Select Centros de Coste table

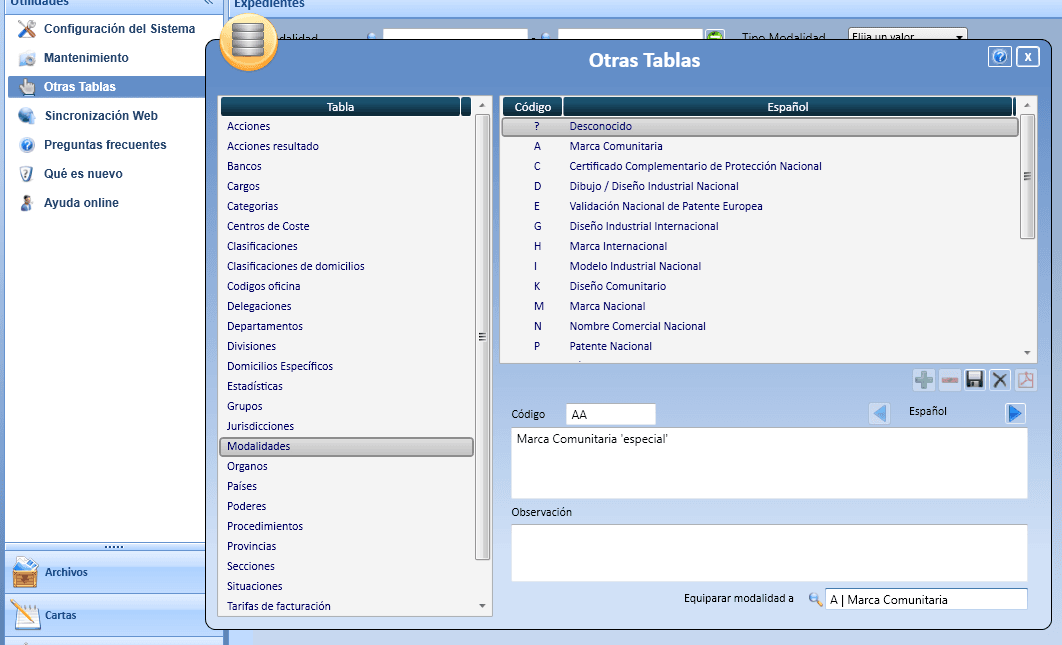[x=347, y=226]
